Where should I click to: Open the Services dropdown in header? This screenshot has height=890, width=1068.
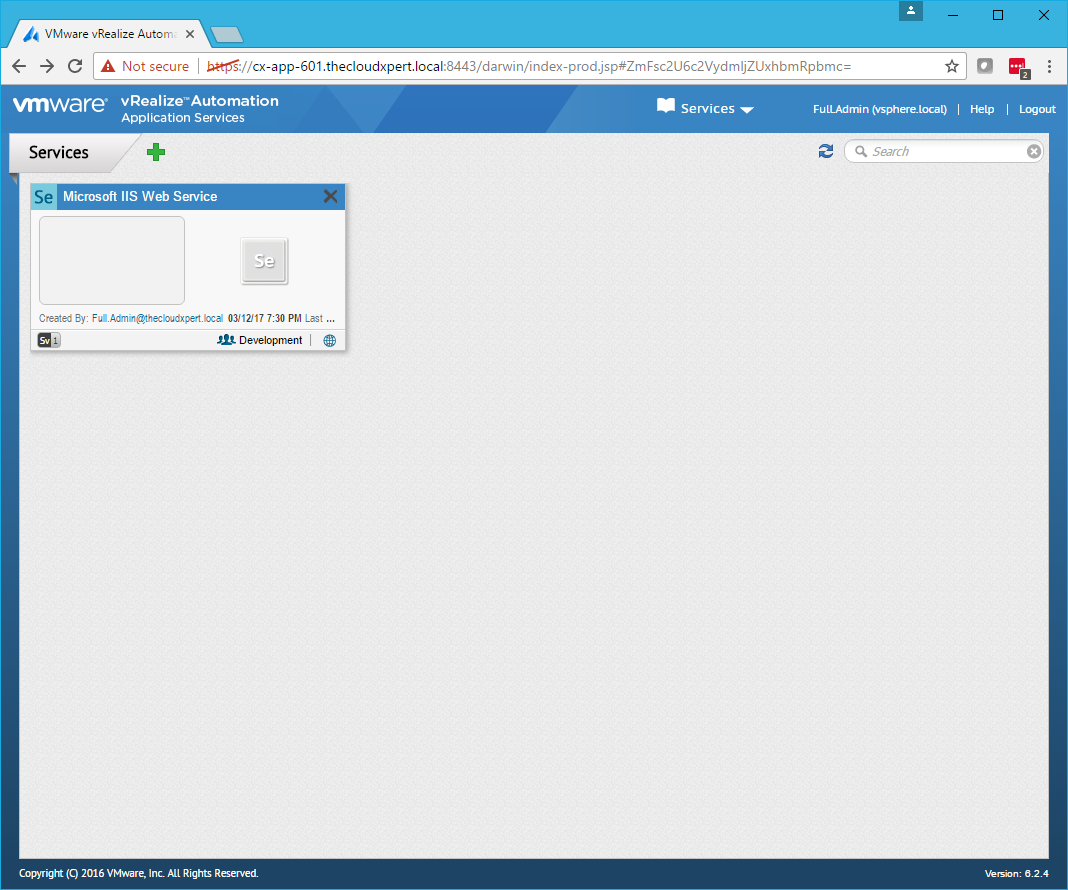click(706, 109)
